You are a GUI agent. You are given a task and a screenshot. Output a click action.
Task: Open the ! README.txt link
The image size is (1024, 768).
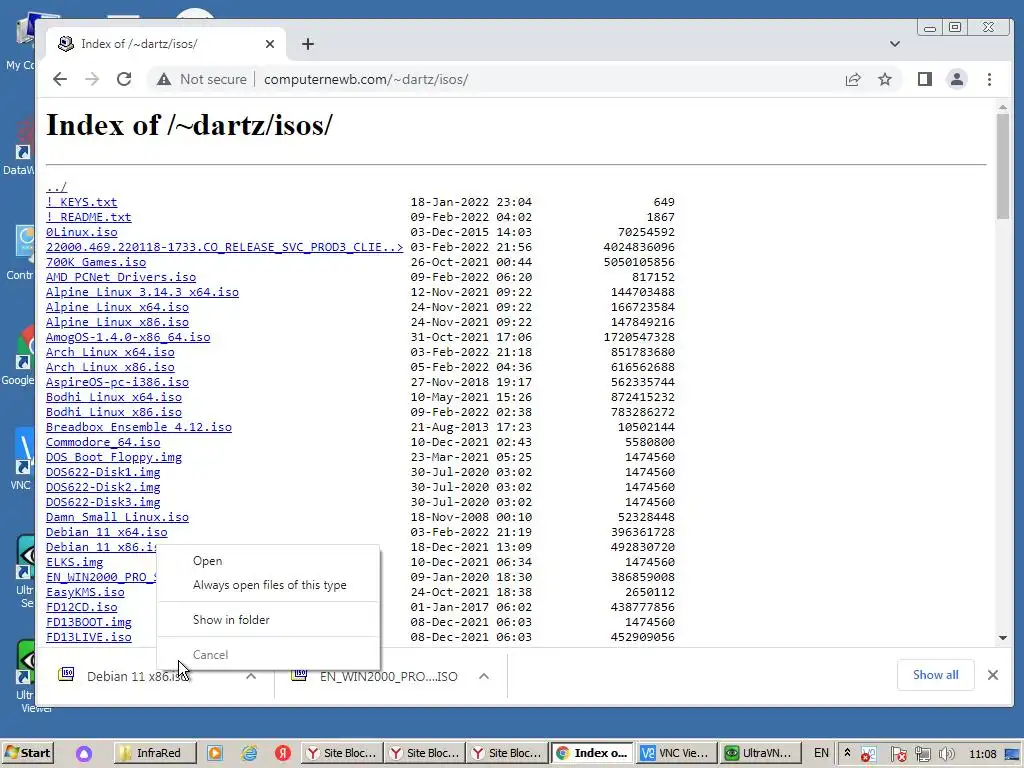(89, 217)
